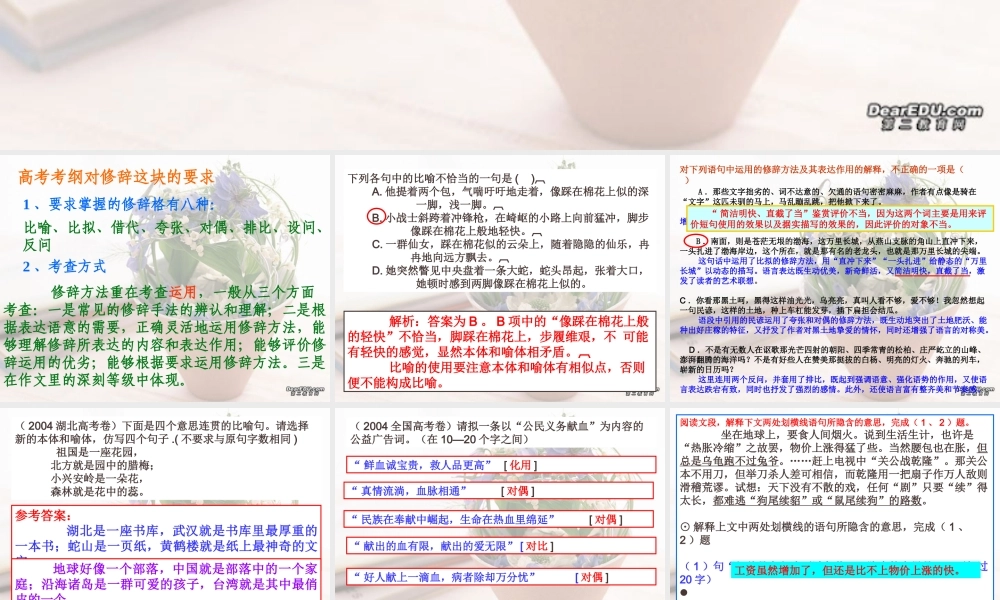Click the heading 1、要求掌握的修辞格有八种

tap(119, 205)
